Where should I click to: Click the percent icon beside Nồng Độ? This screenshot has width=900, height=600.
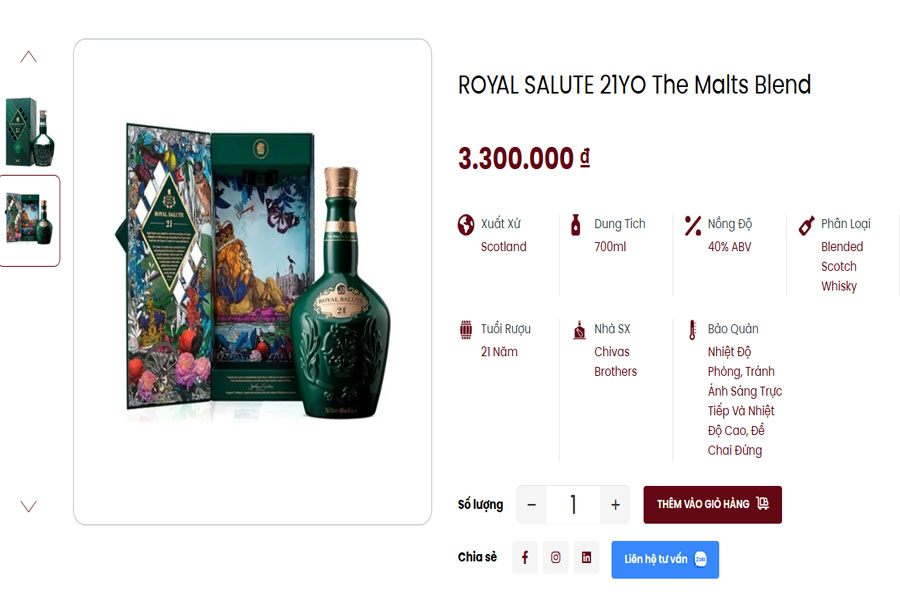[692, 225]
